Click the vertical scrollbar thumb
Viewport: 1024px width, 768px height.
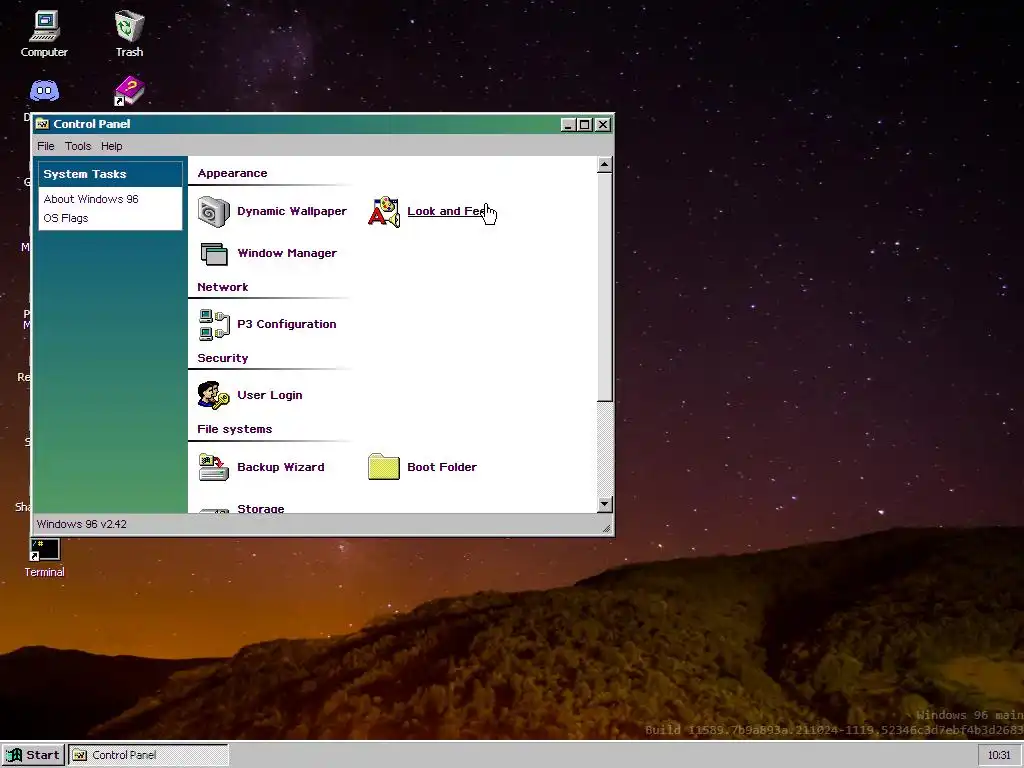[605, 287]
